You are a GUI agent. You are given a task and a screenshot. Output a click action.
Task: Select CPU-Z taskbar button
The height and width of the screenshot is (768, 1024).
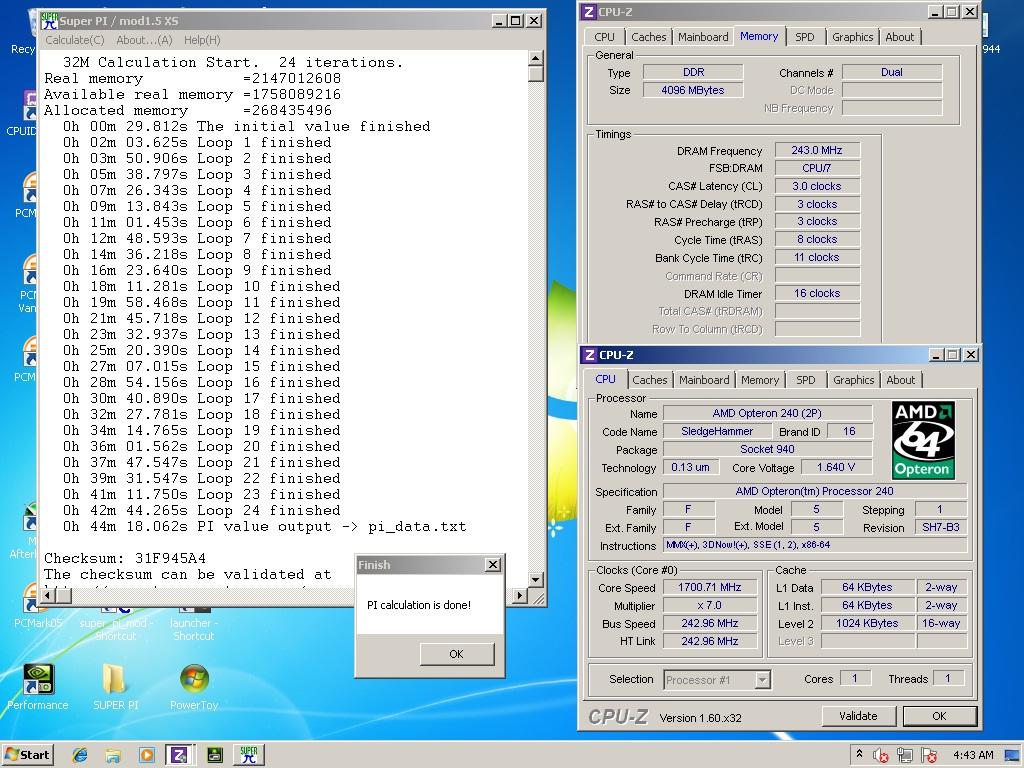(179, 755)
